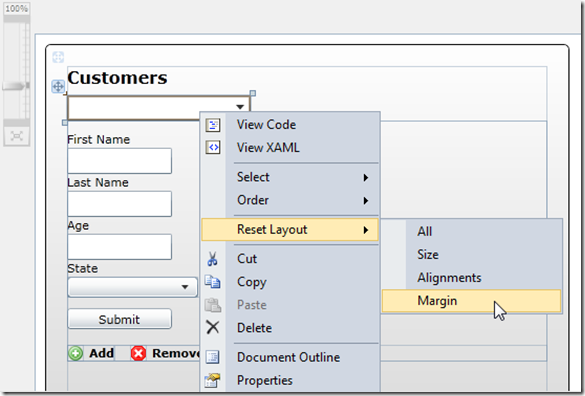Click the top-right resize handle of selected combo box

click(253, 93)
